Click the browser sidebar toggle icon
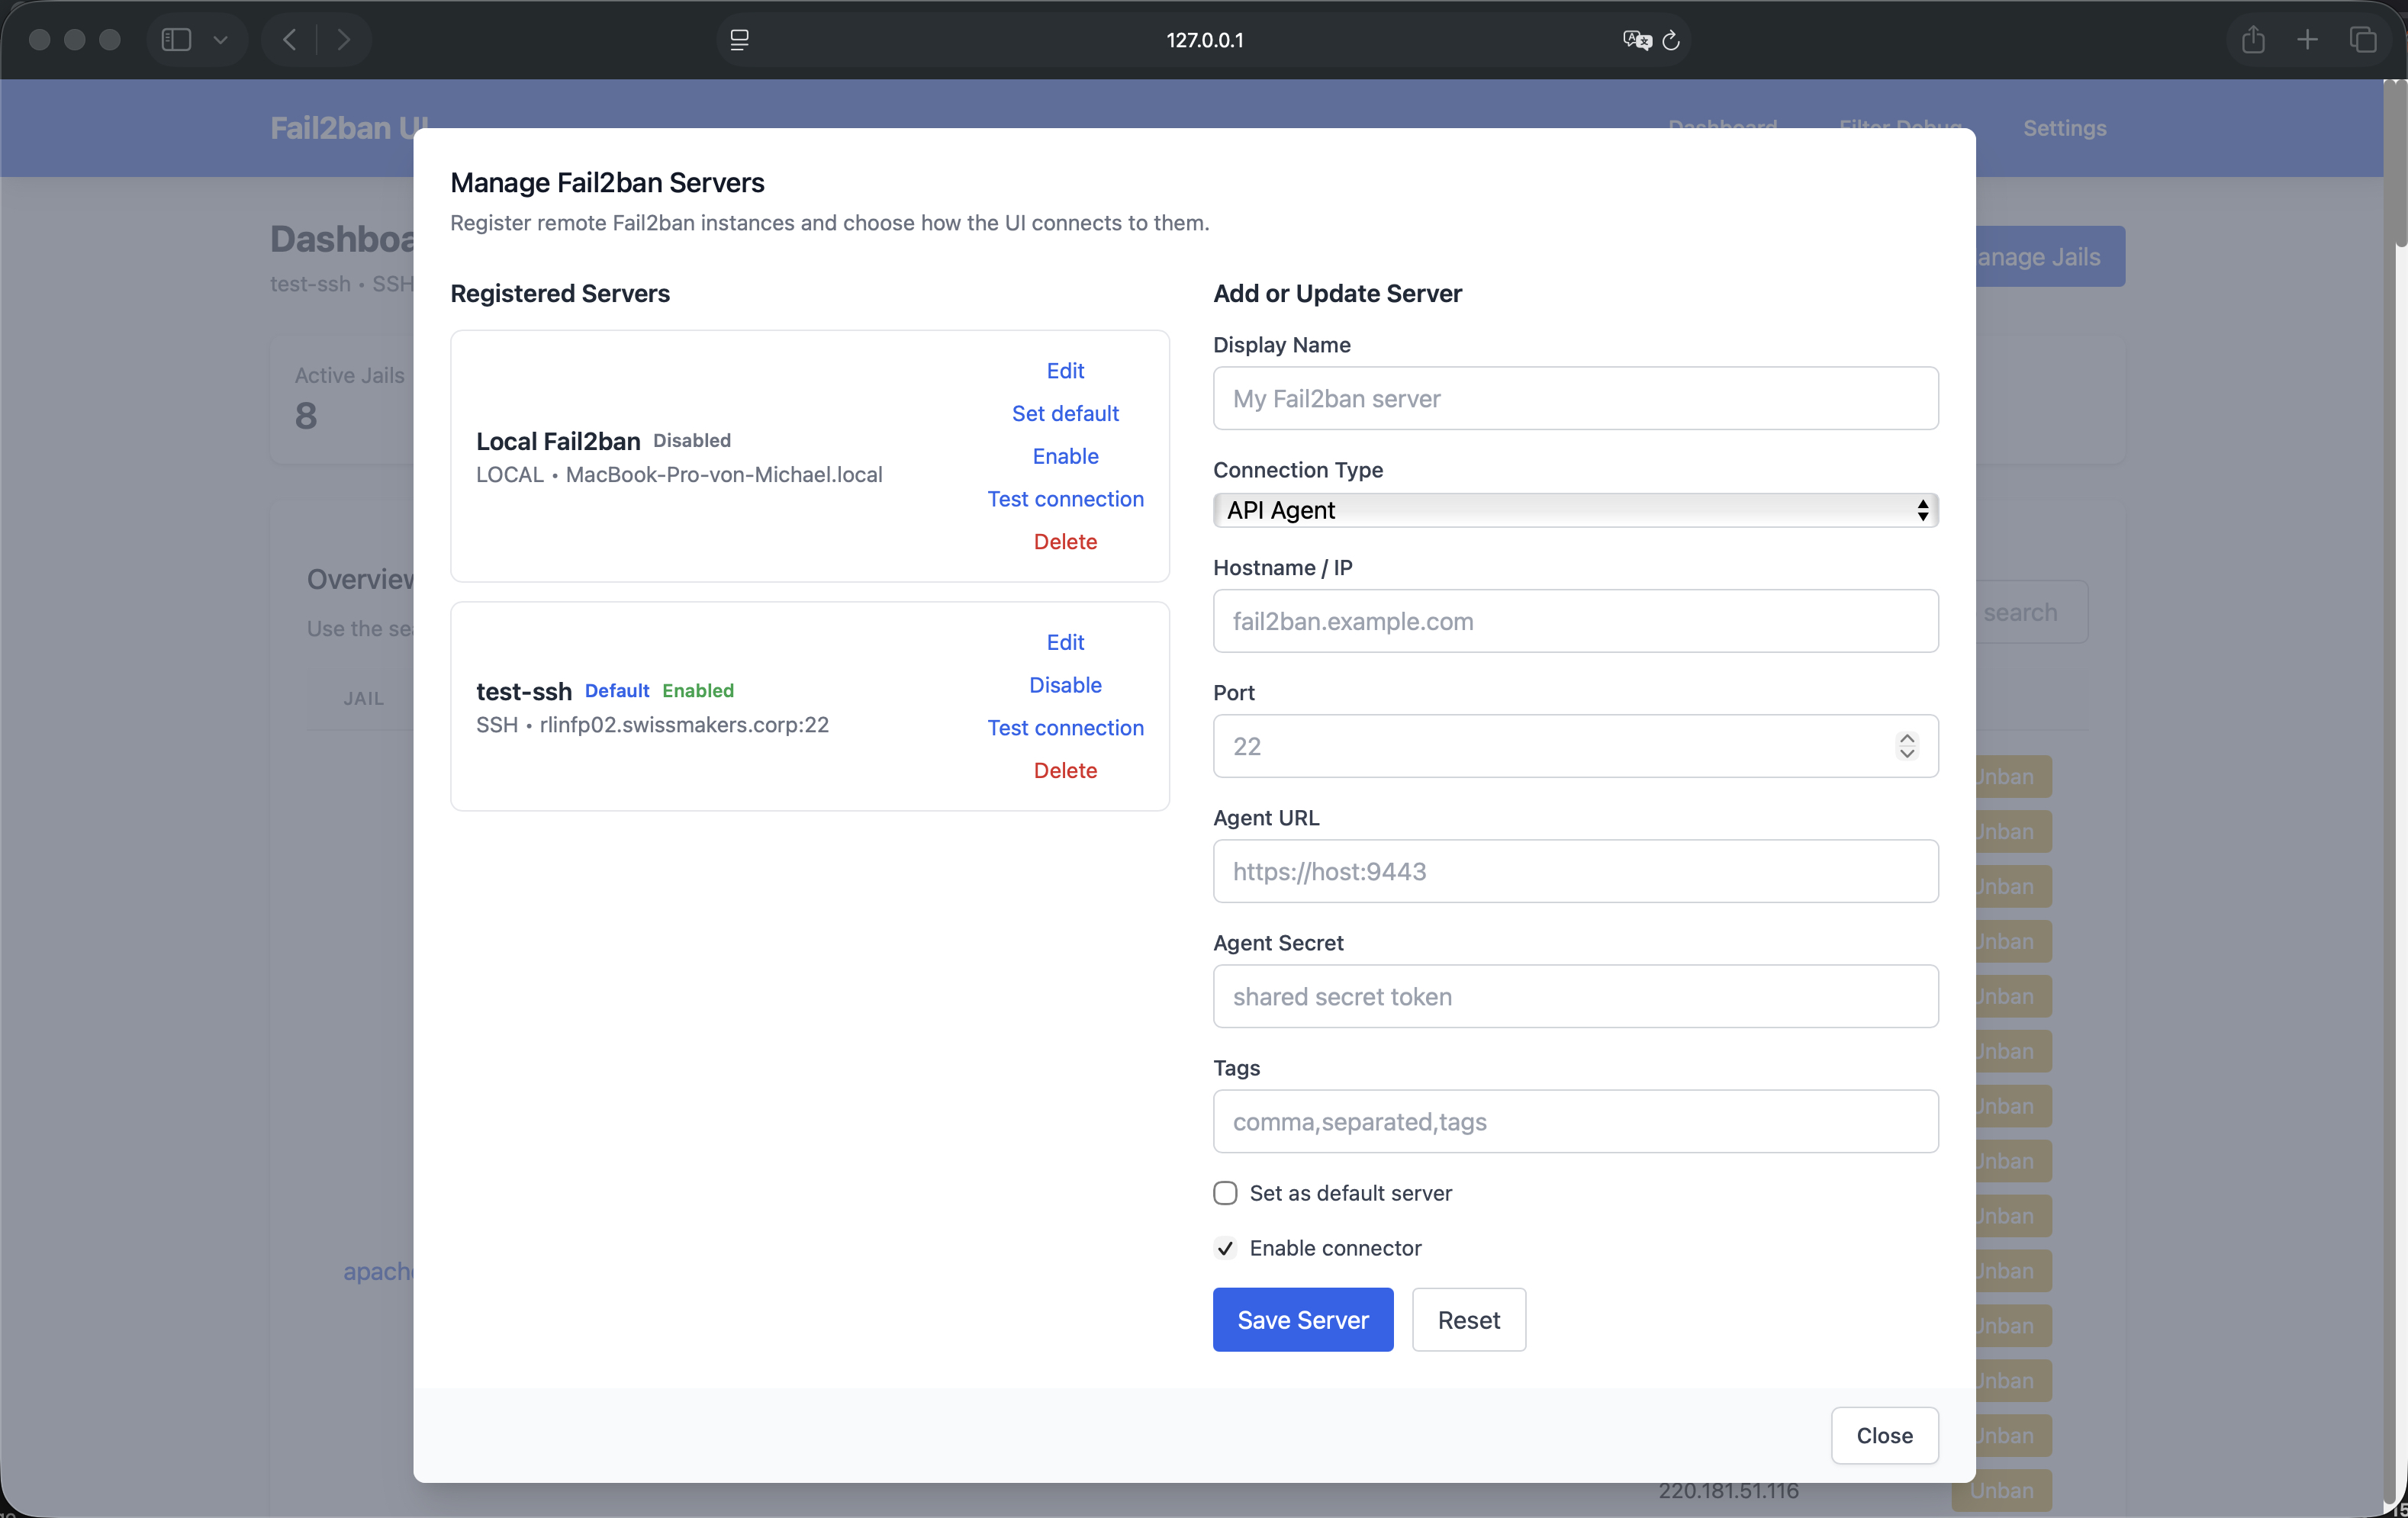 click(176, 39)
